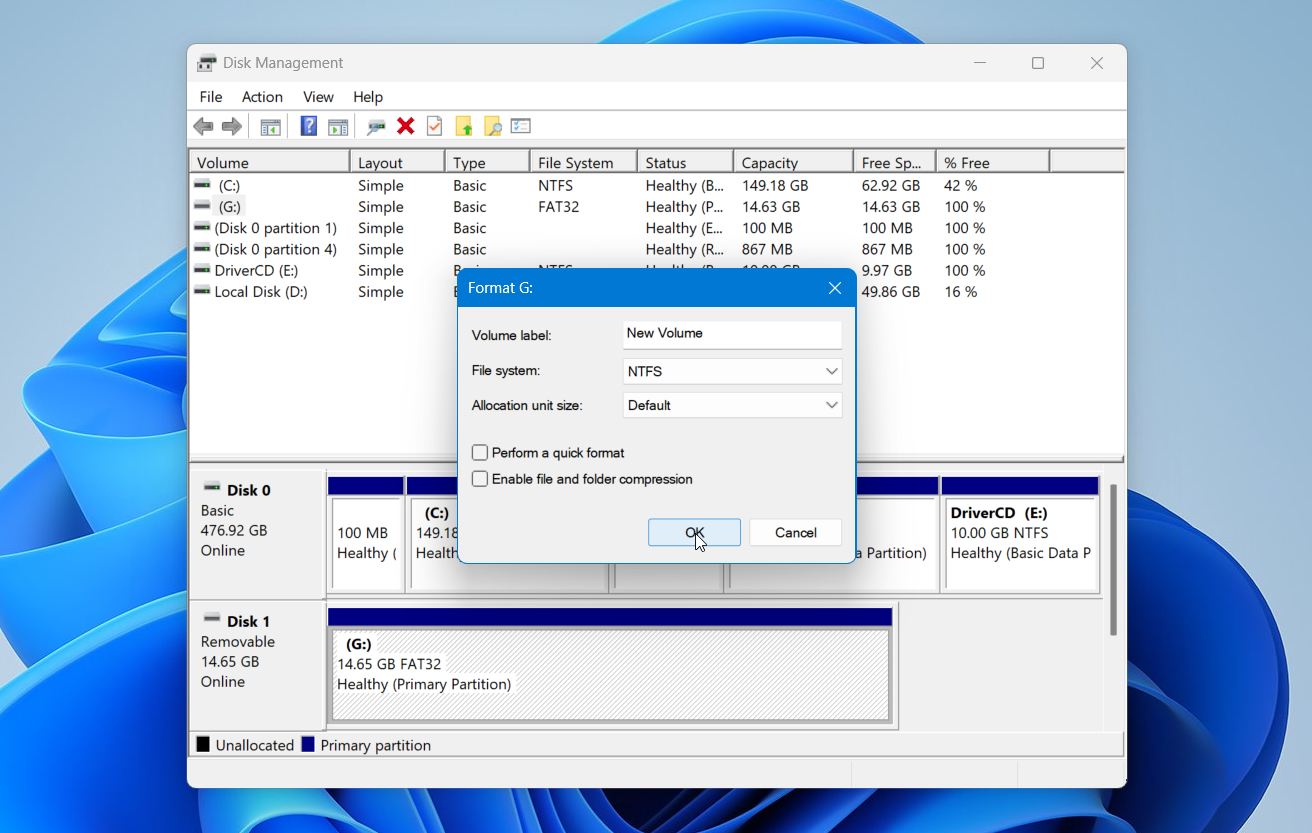Click the drive icon next to DriverCD (E:)

[202, 270]
